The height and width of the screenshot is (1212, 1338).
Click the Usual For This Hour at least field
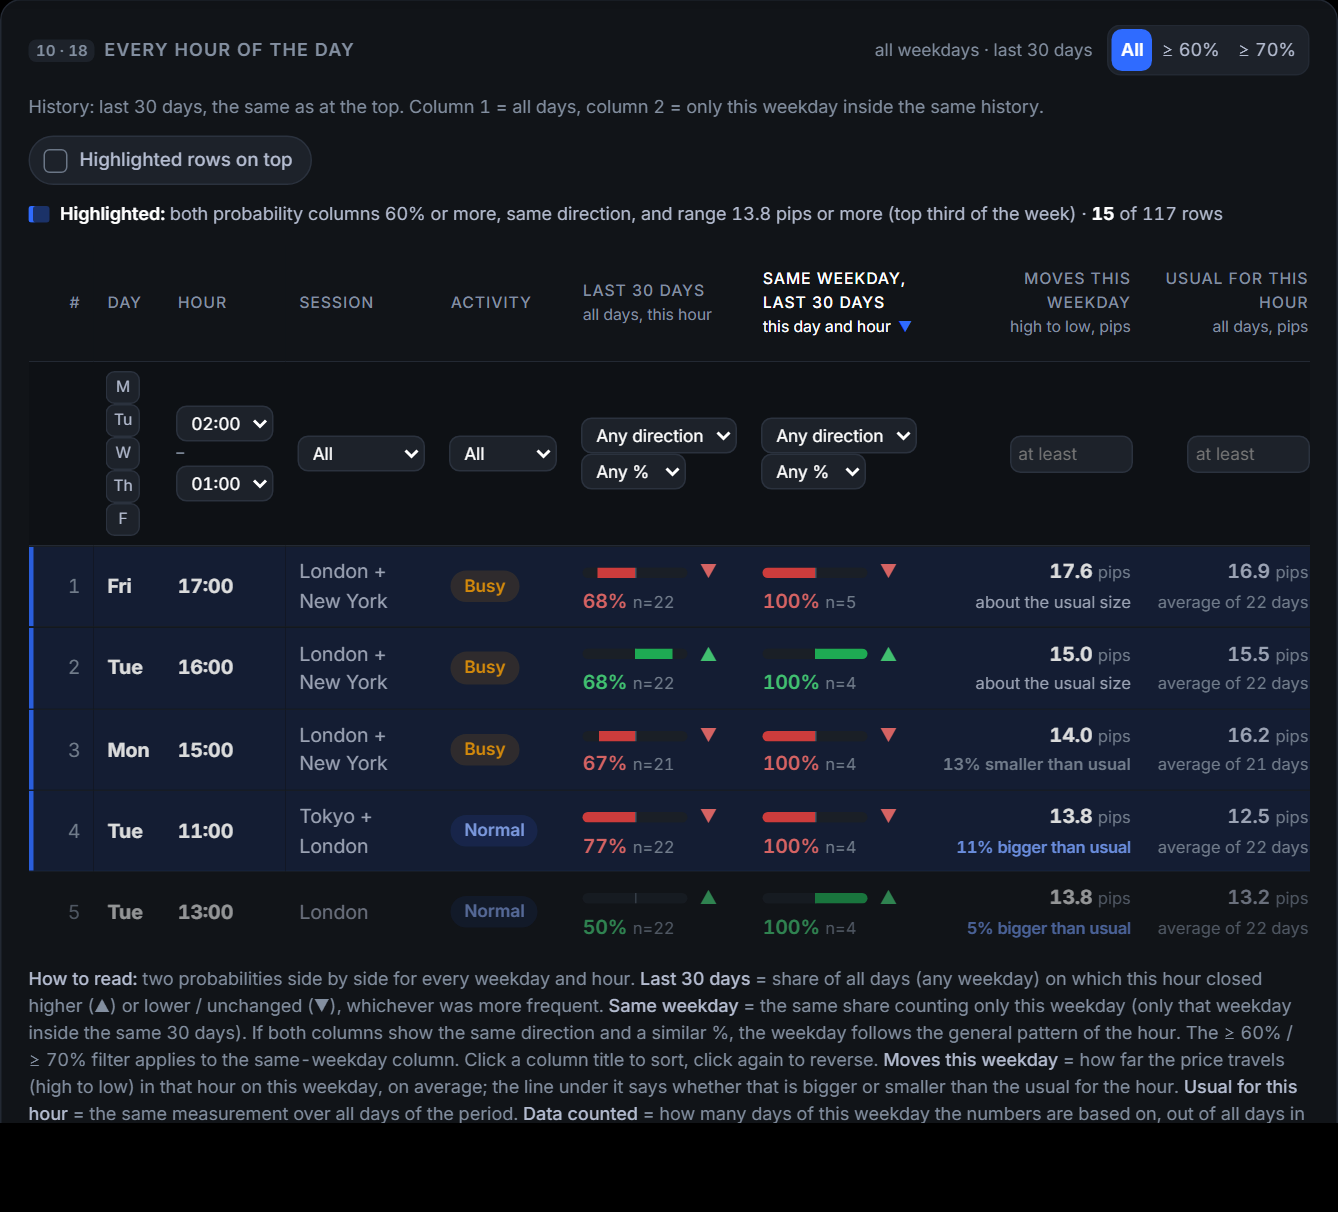click(1248, 454)
